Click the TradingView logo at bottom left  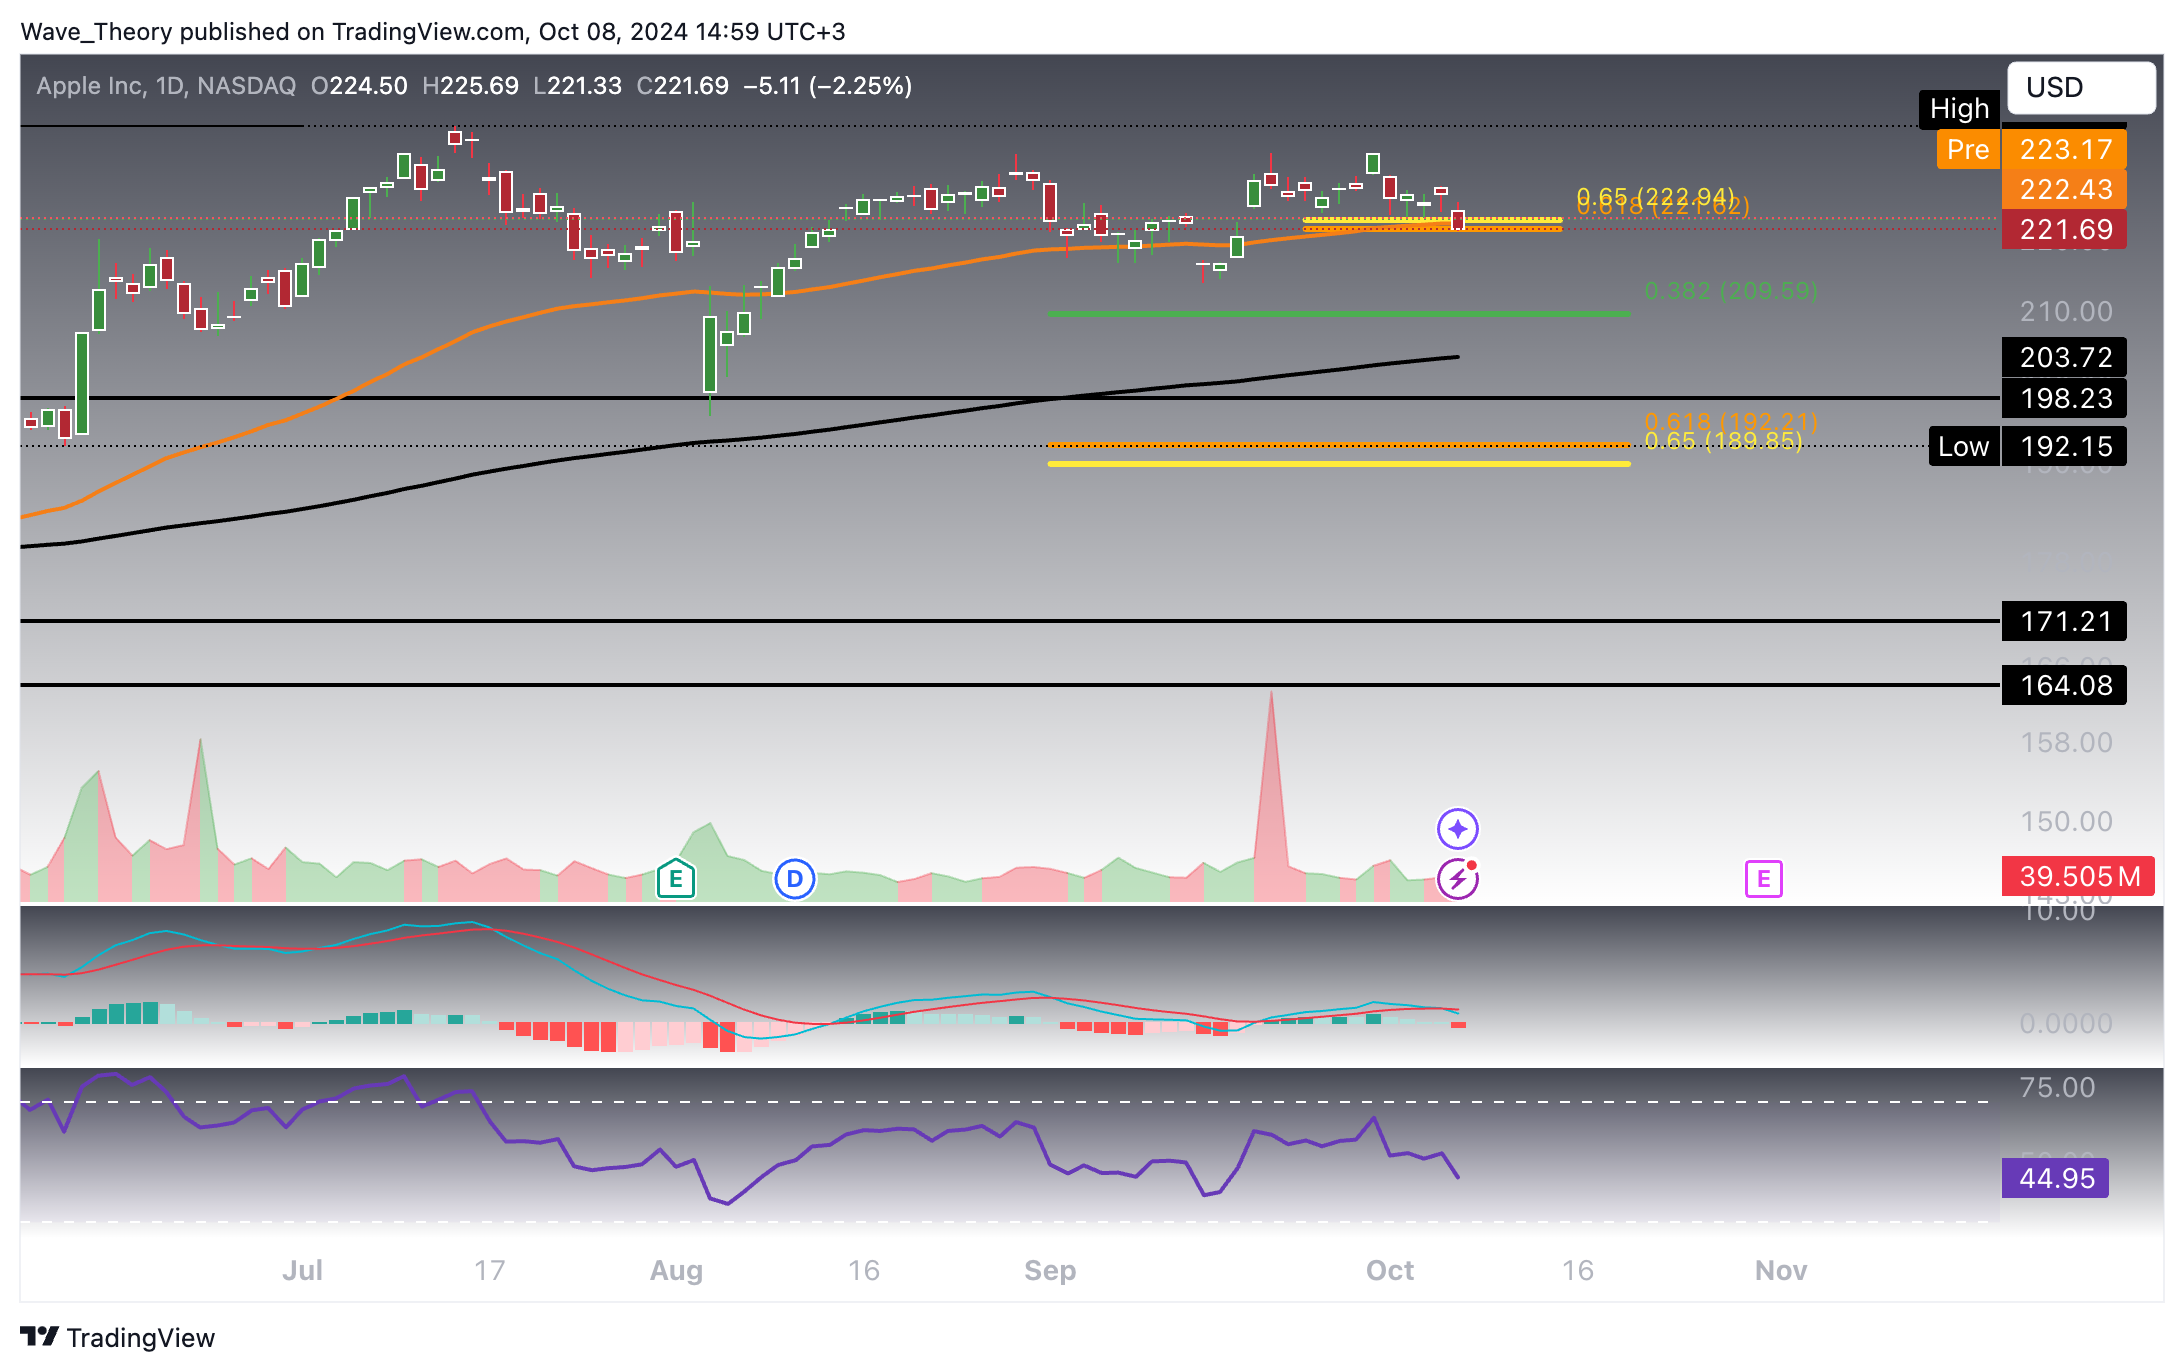pos(118,1337)
